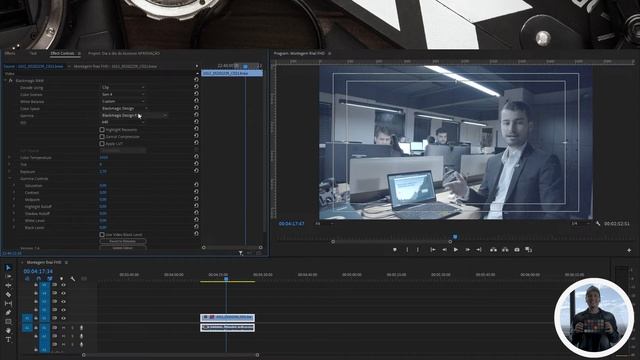Click Mark Out in Program monitor

coord(418,250)
